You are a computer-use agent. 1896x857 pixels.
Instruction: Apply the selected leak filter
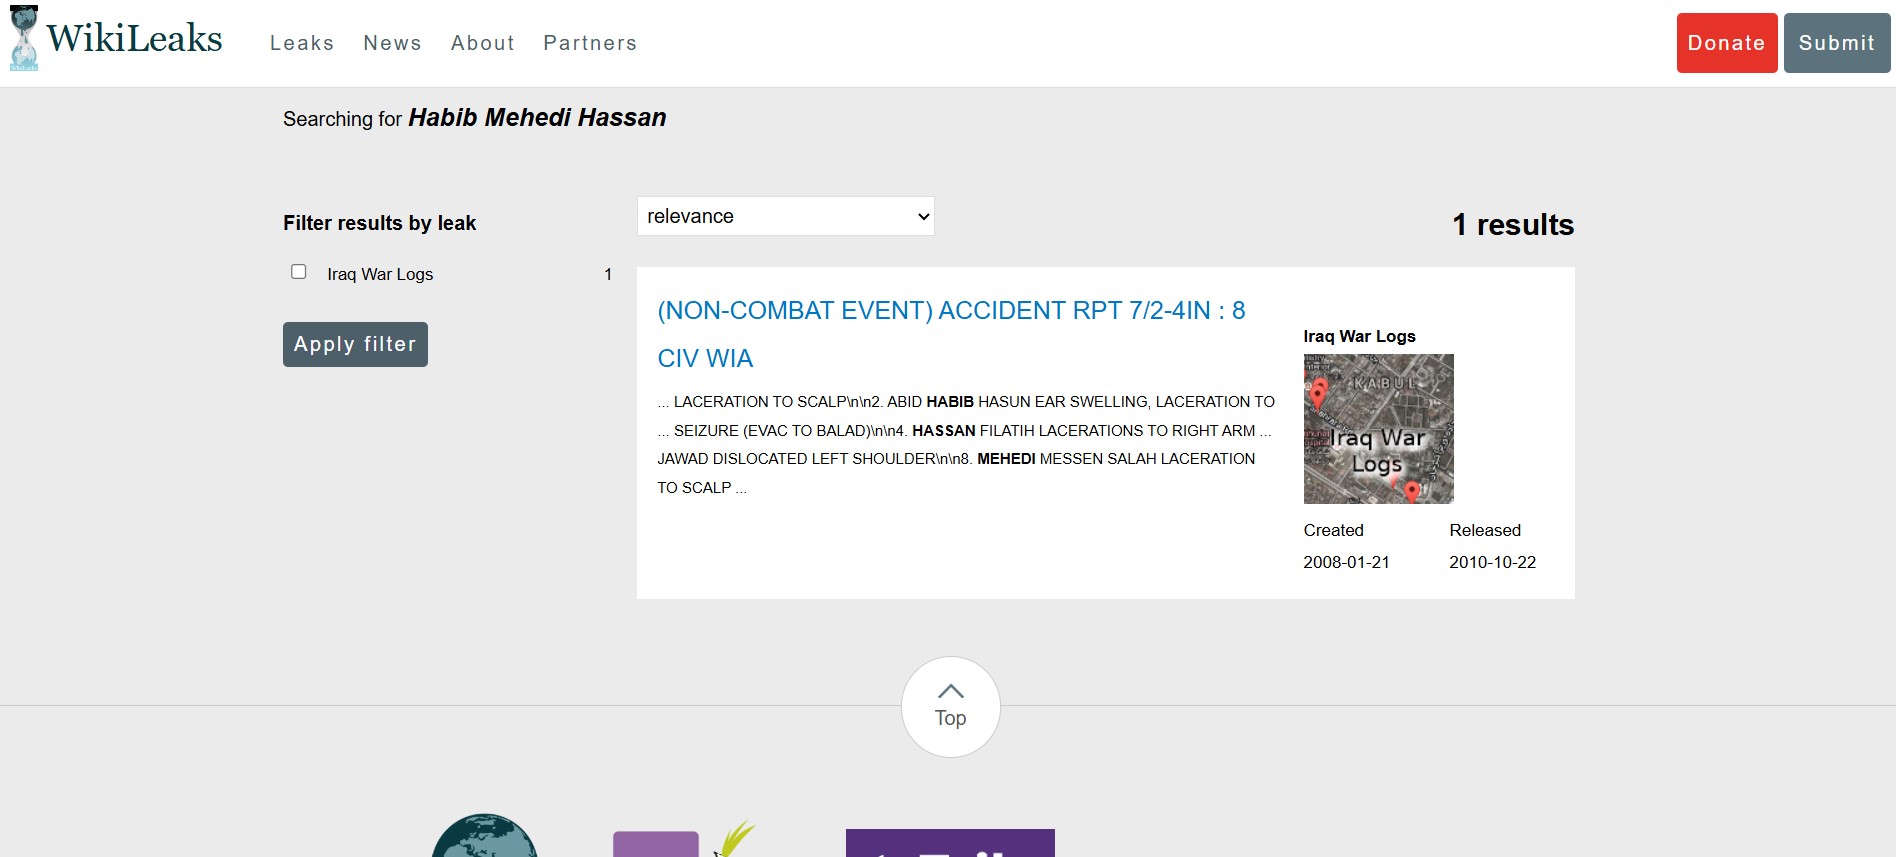tap(355, 344)
